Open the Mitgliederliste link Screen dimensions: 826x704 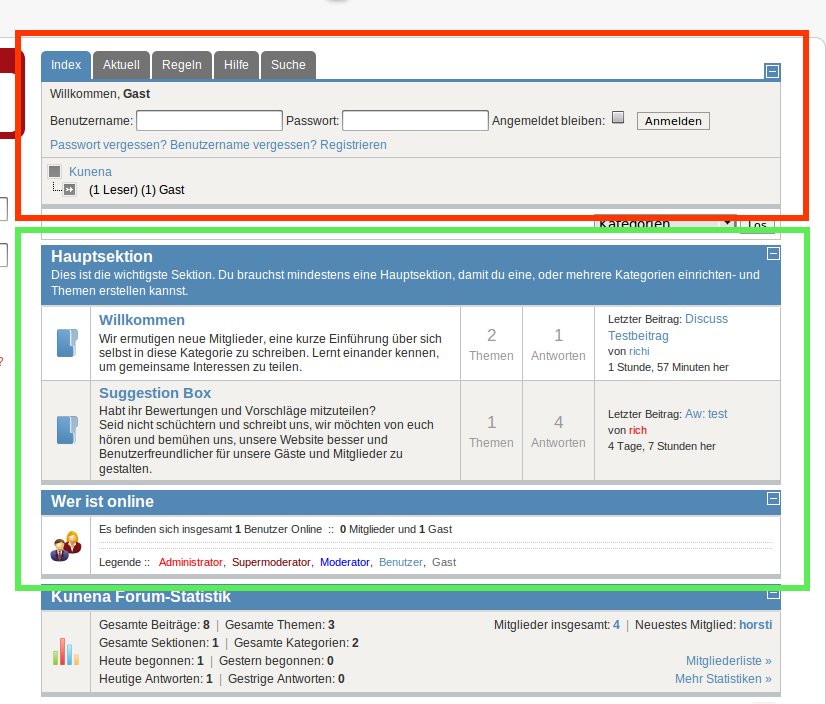[x=728, y=661]
